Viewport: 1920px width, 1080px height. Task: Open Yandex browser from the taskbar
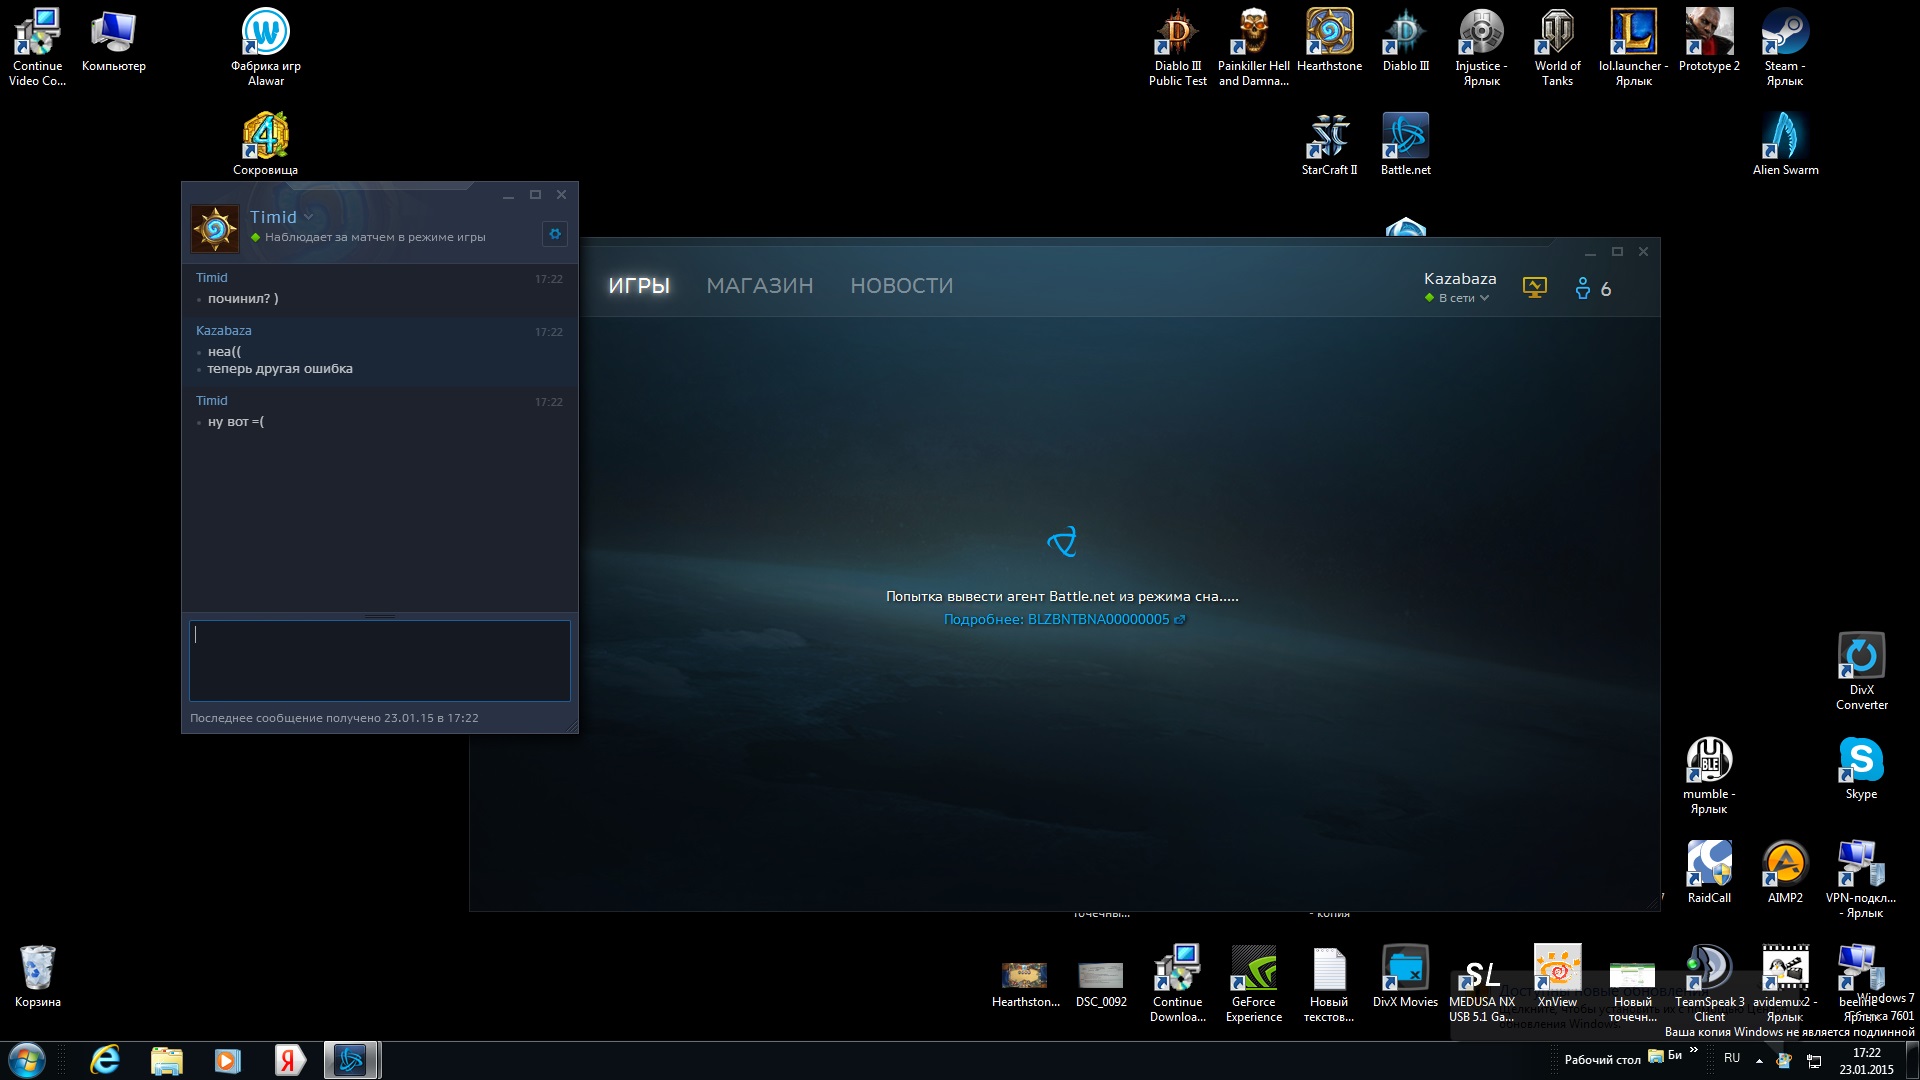coord(289,1060)
